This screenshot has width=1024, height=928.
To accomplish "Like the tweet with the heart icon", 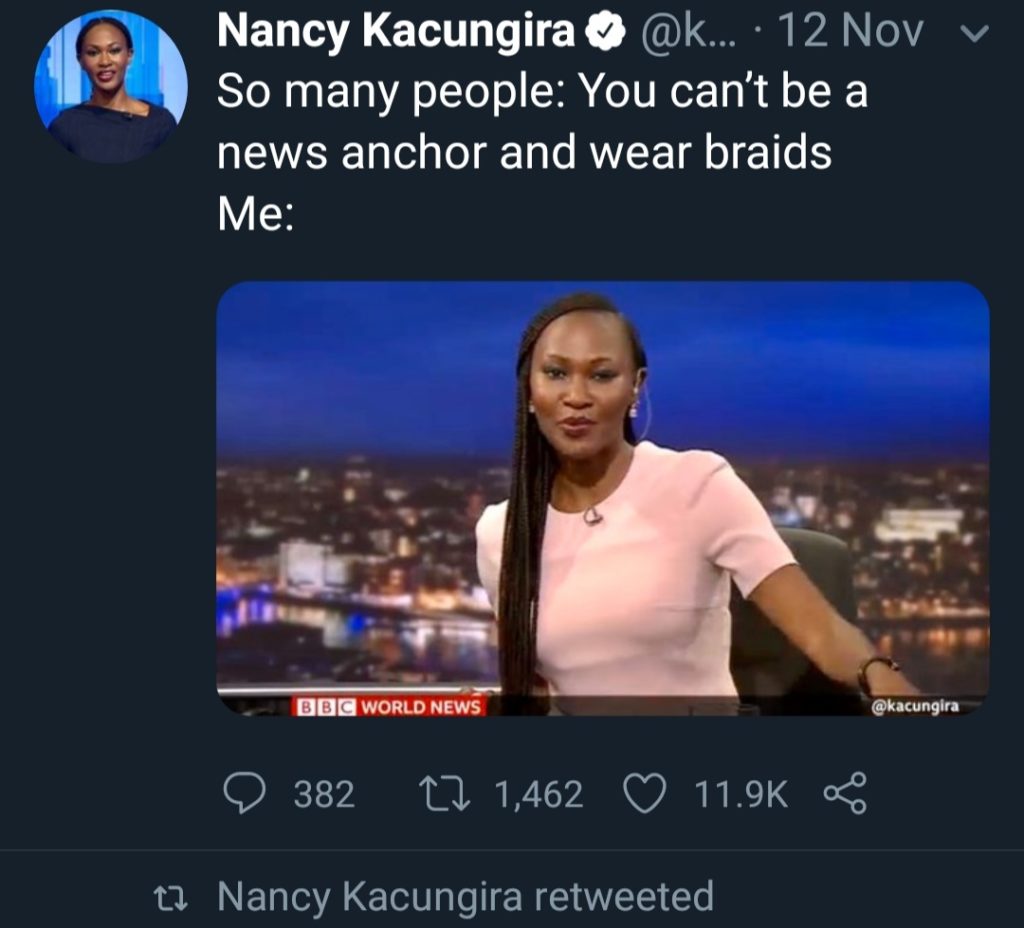I will [645, 793].
